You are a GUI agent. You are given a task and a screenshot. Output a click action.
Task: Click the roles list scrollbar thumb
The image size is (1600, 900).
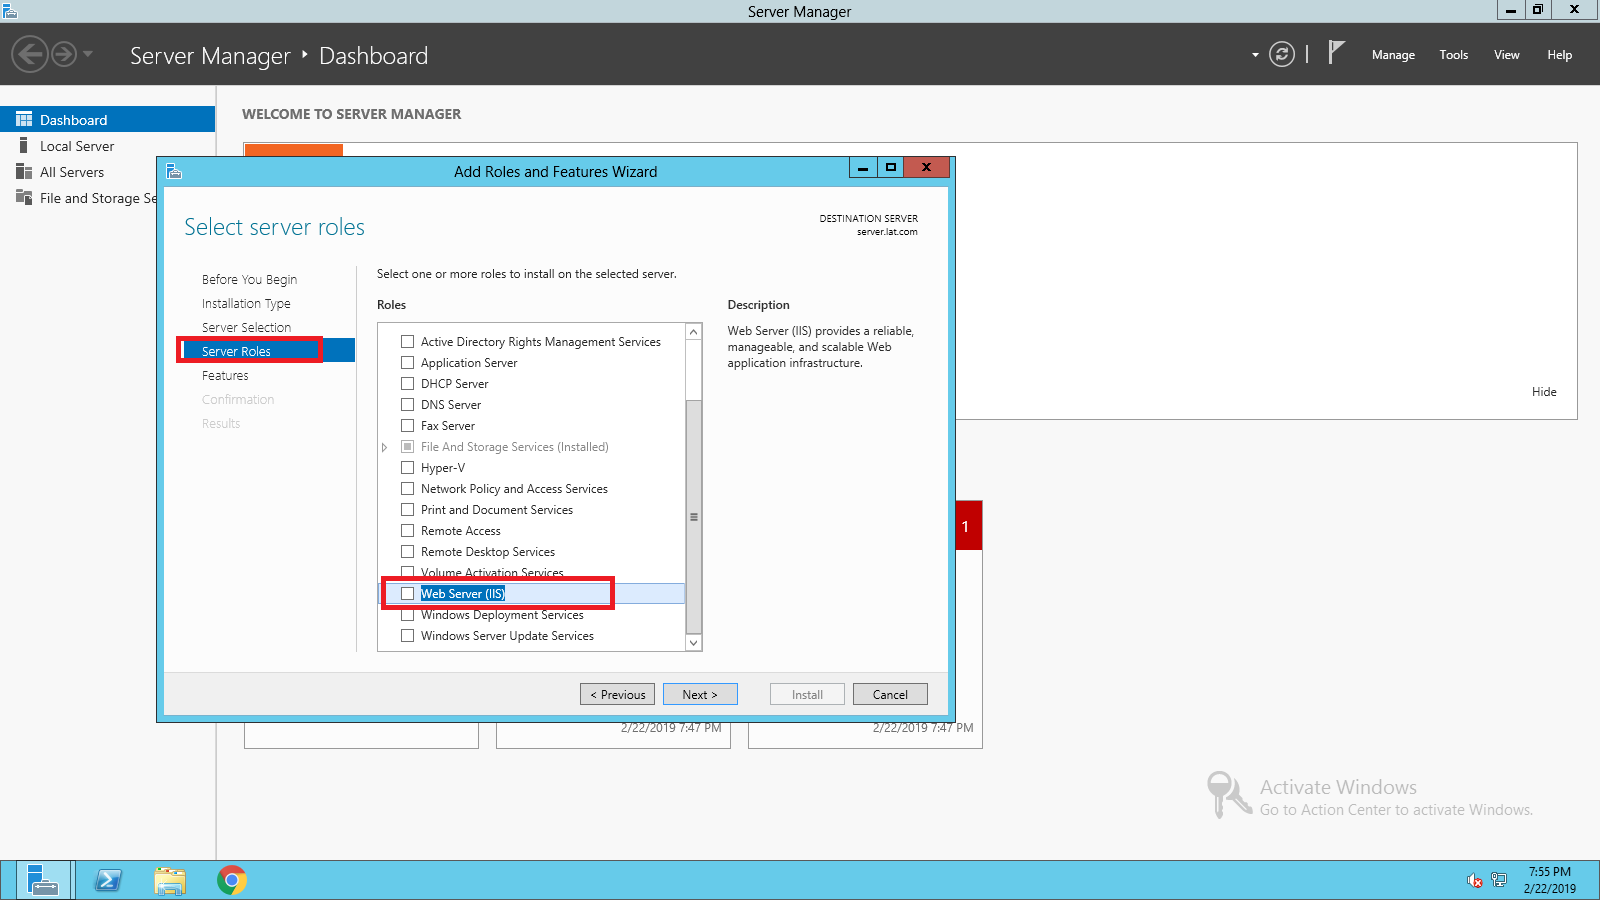694,516
